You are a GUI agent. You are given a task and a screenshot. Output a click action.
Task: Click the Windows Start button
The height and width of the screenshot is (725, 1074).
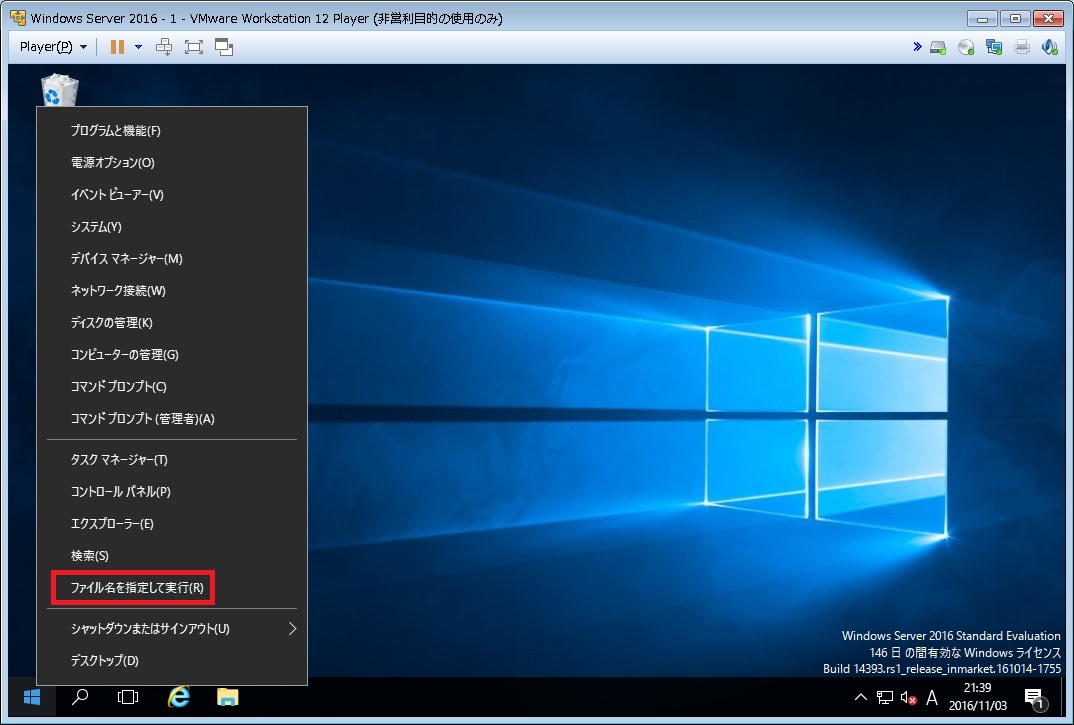tap(32, 698)
